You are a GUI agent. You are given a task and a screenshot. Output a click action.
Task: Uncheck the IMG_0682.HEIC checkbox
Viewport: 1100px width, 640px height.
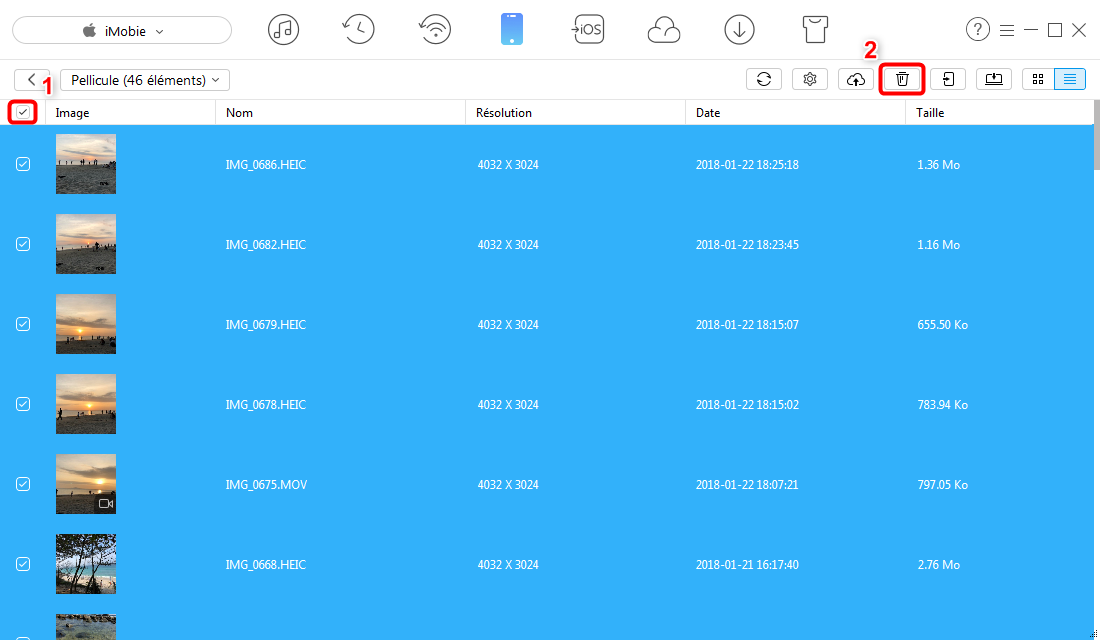coord(23,244)
